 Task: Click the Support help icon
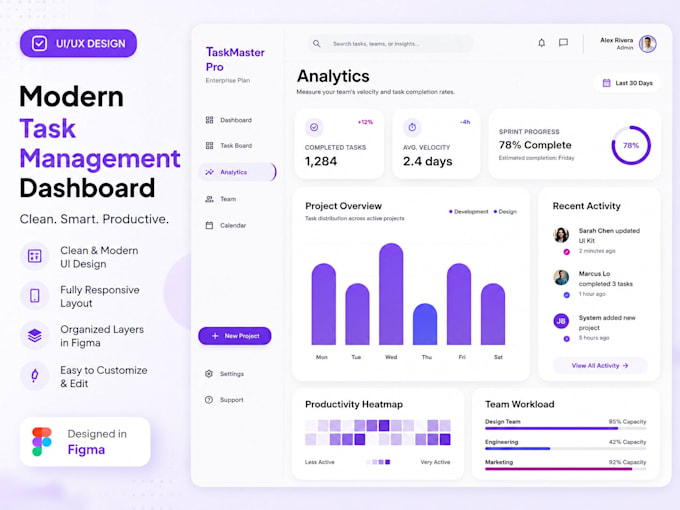[209, 400]
